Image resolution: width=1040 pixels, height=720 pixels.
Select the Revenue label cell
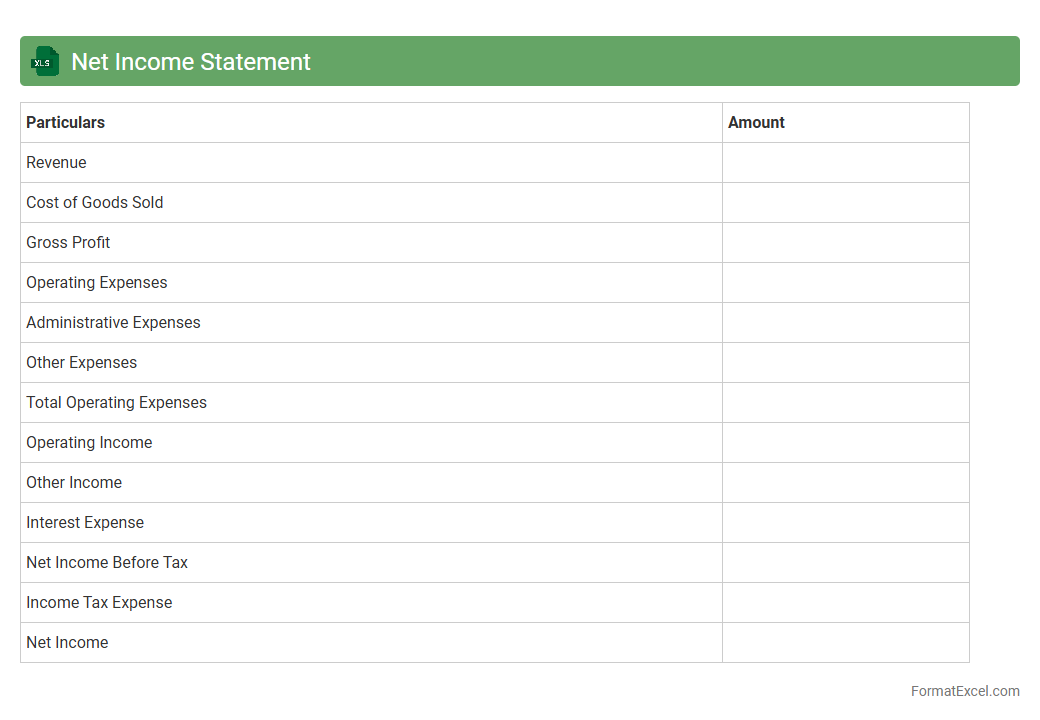pos(56,162)
